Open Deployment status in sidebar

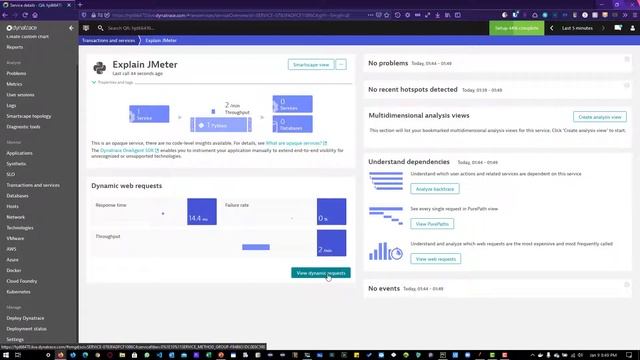27,329
